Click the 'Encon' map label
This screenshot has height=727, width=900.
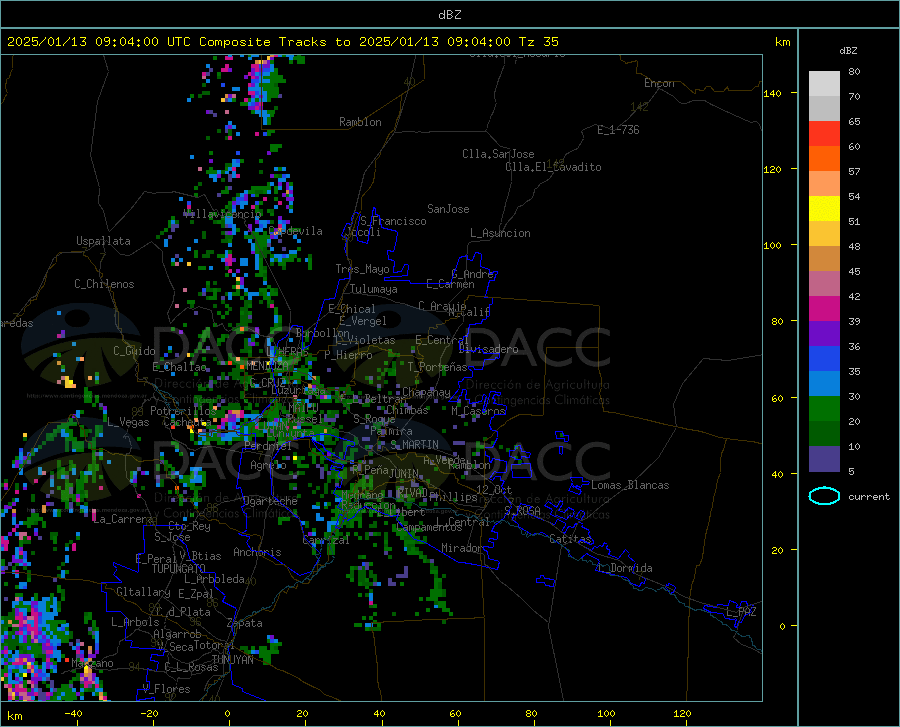tap(659, 83)
